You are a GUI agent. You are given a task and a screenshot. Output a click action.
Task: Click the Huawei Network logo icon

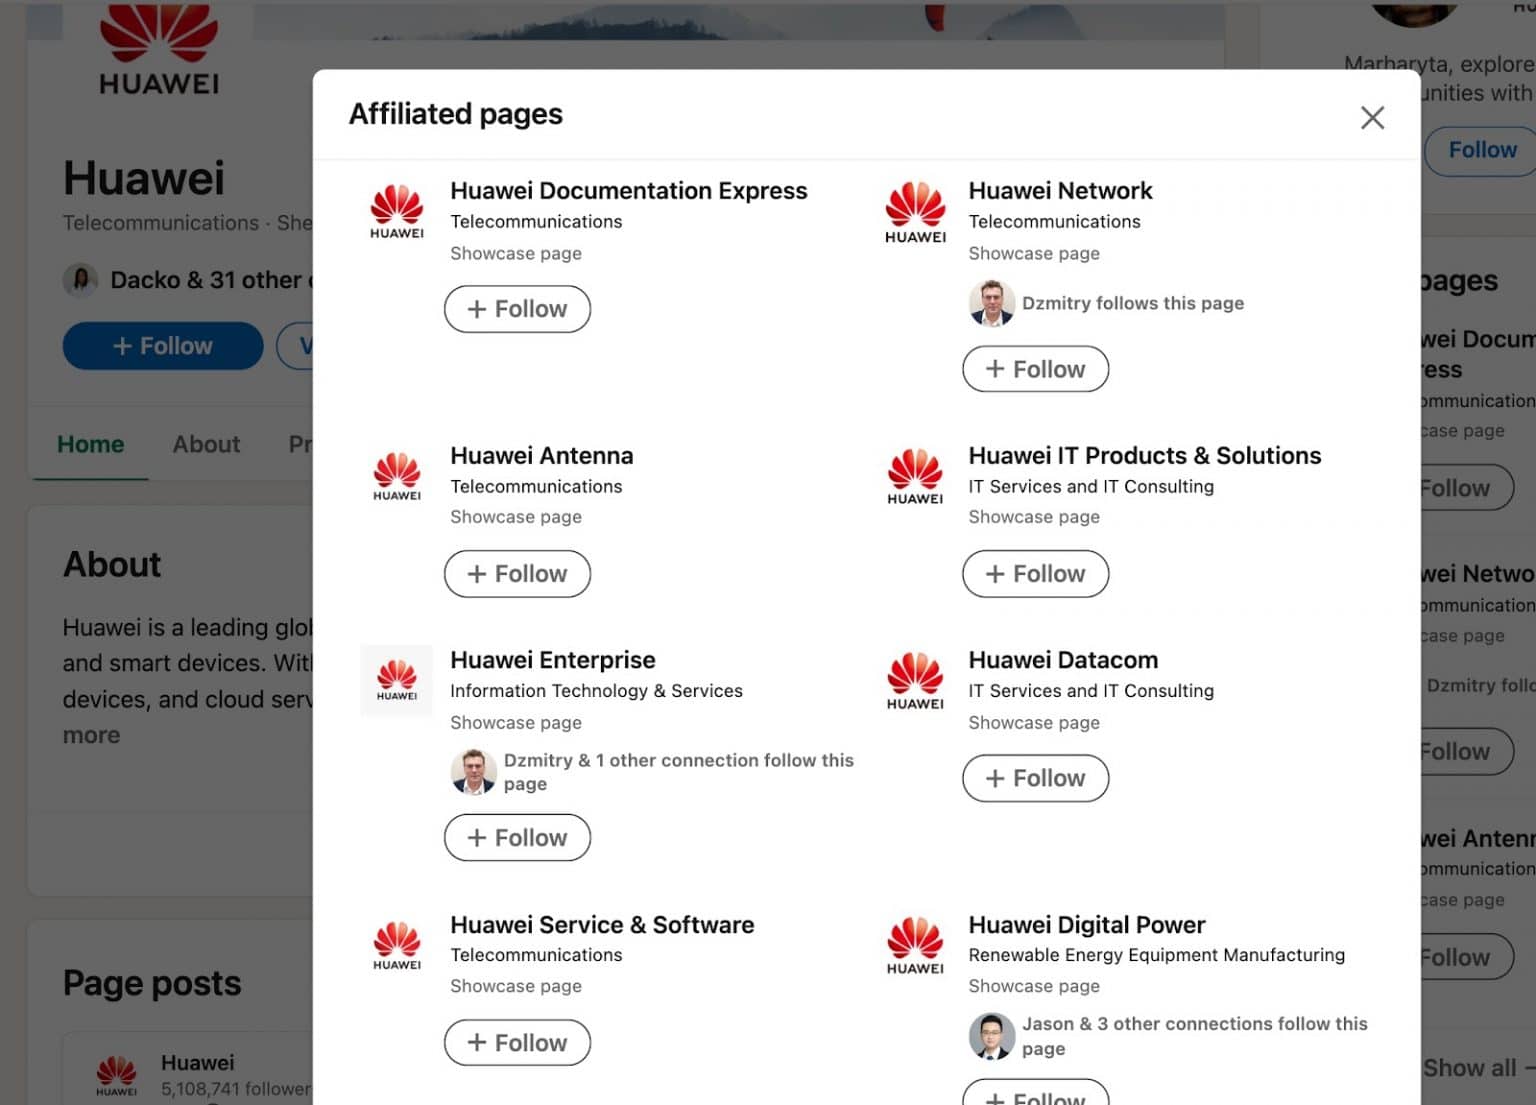[x=914, y=212]
